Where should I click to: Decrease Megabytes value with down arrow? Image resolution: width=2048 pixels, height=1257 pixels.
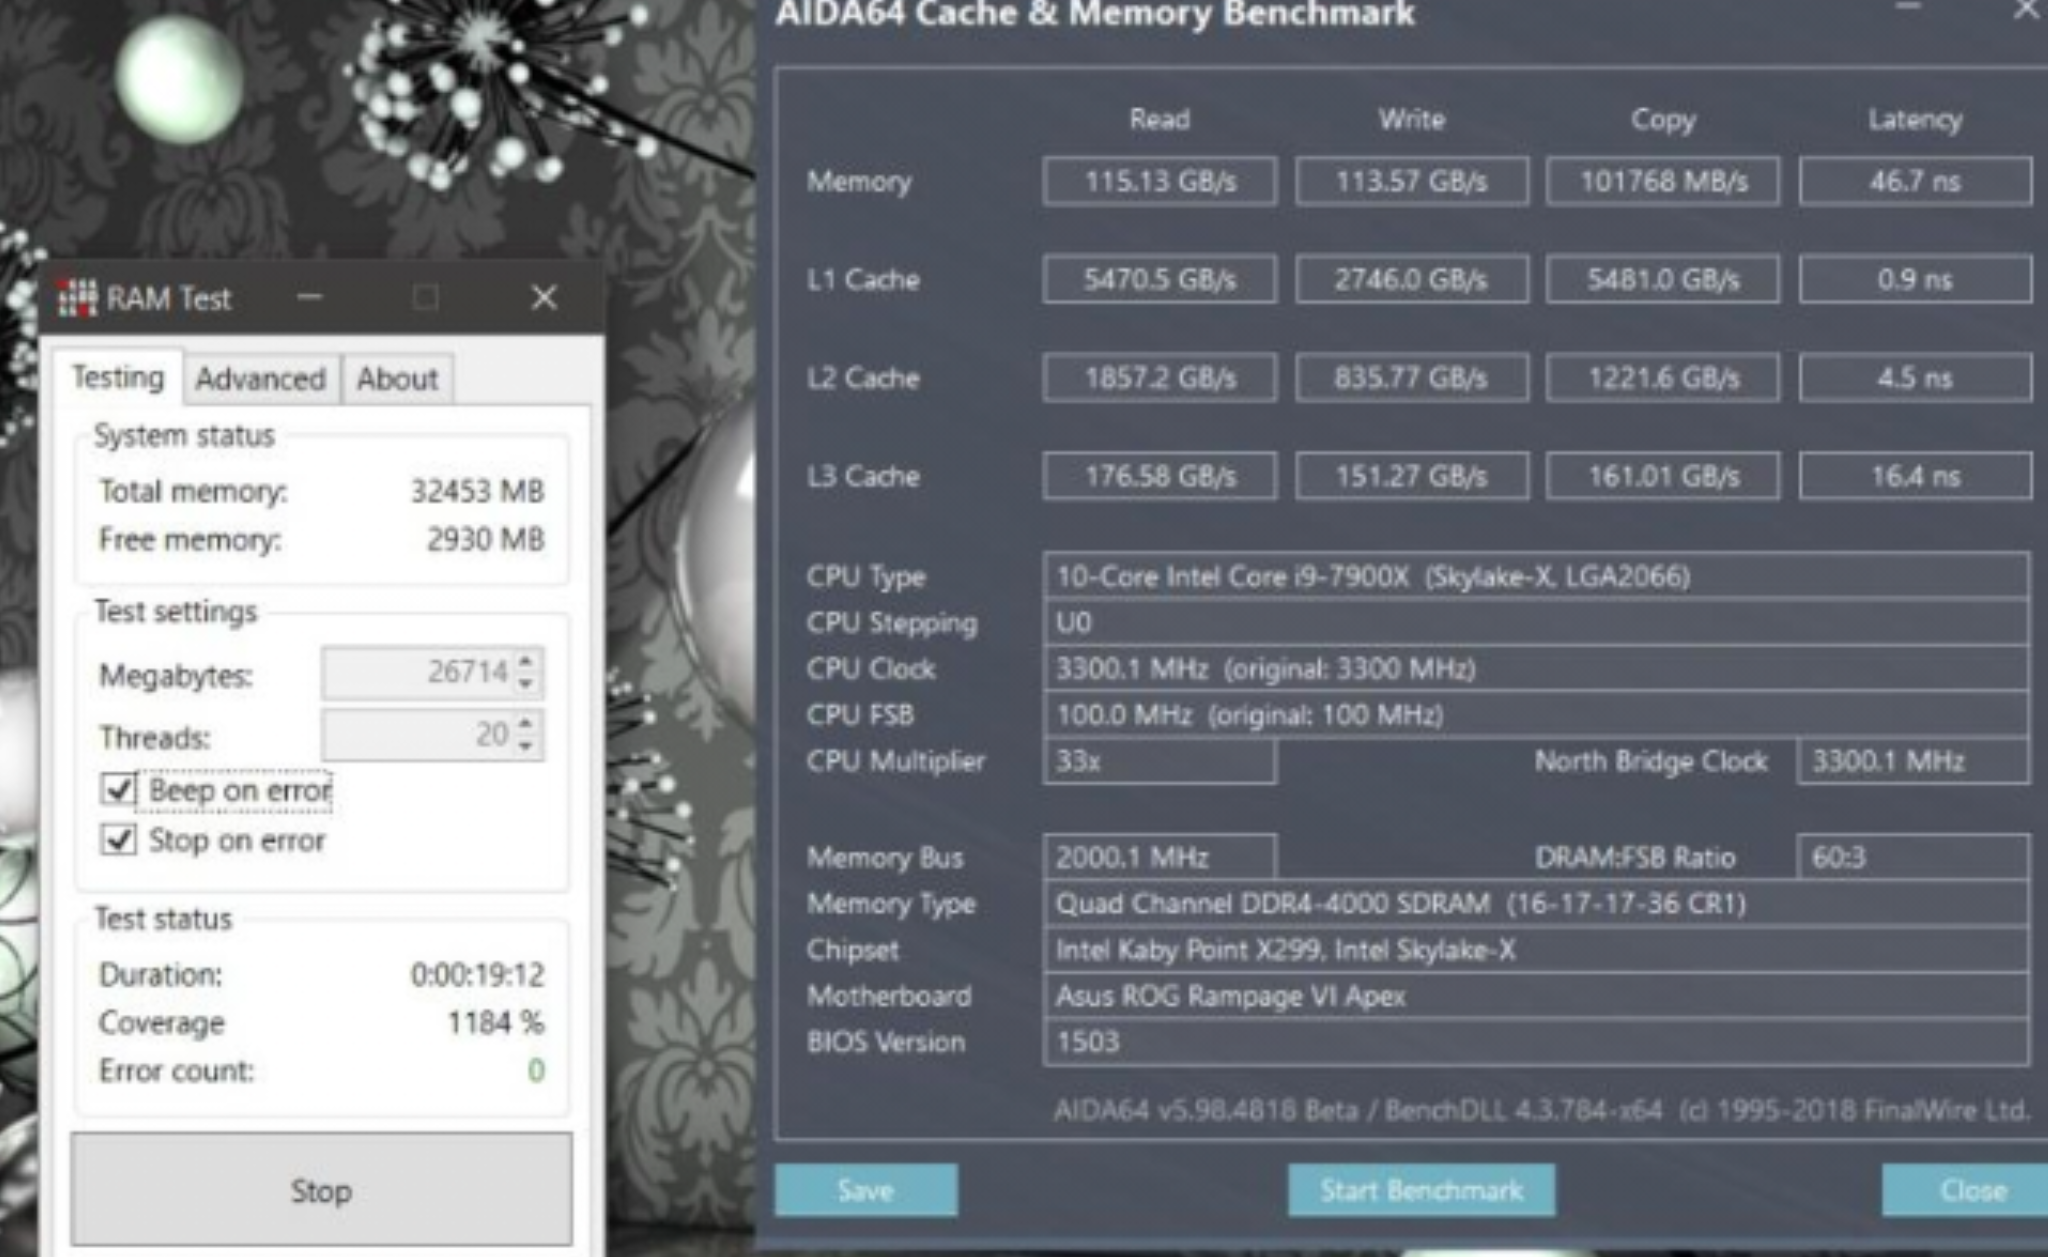[x=527, y=684]
